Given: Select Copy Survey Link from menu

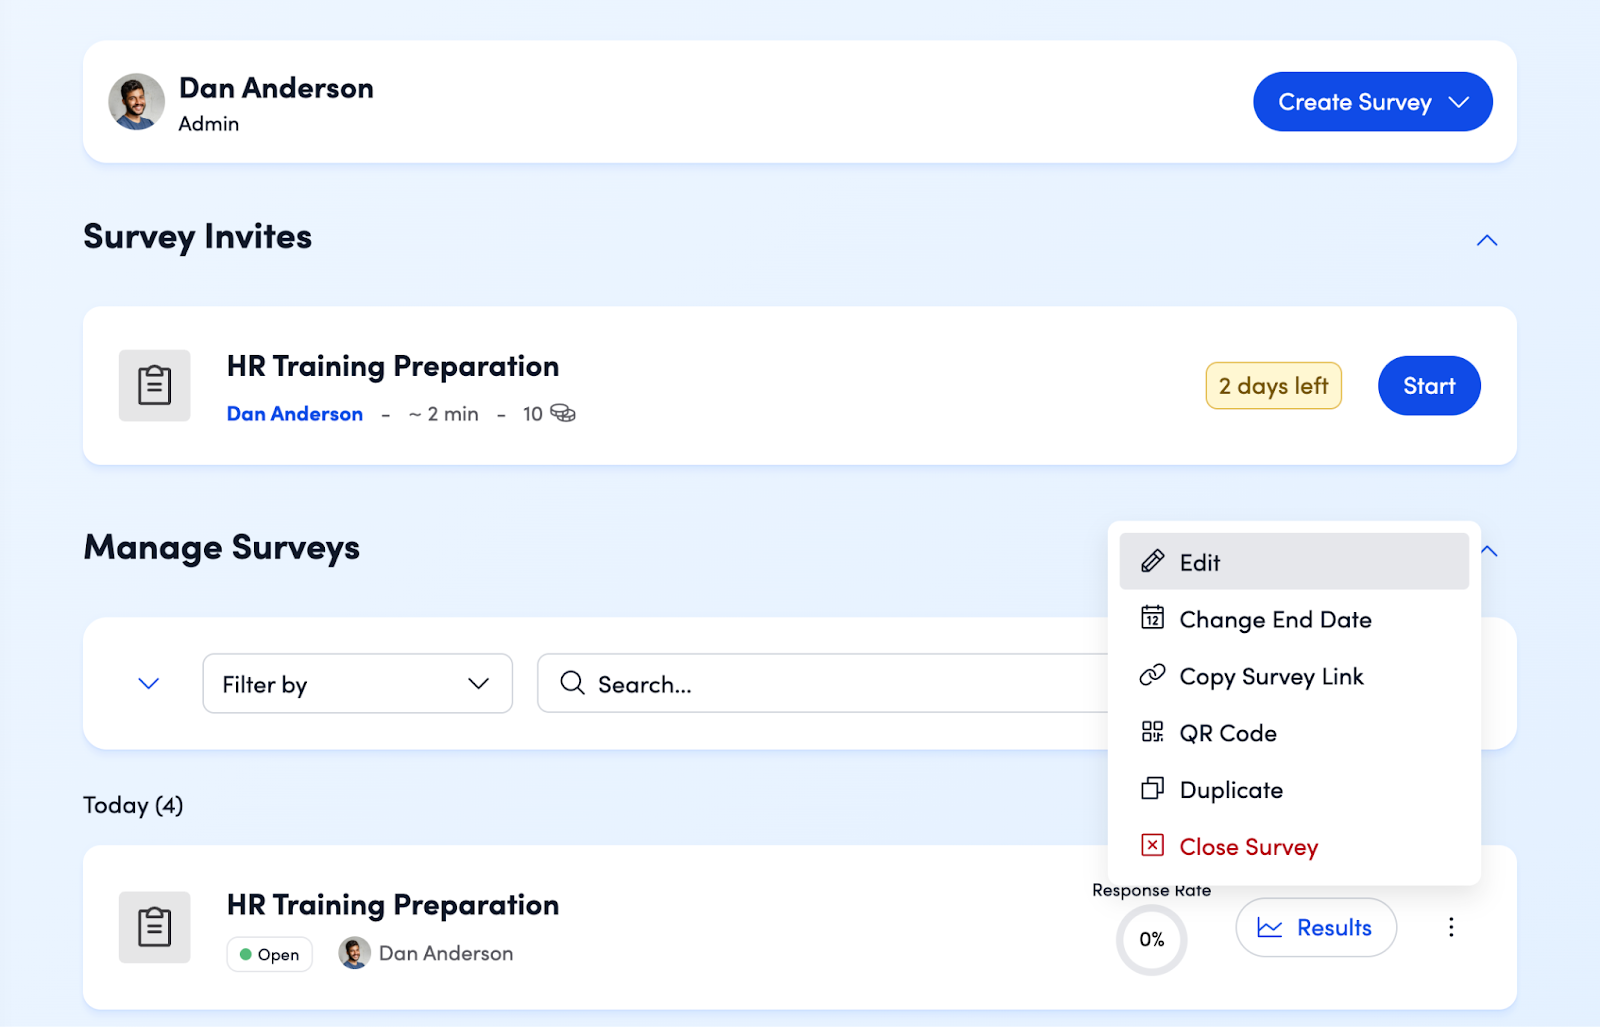Looking at the screenshot, I should click(1271, 677).
